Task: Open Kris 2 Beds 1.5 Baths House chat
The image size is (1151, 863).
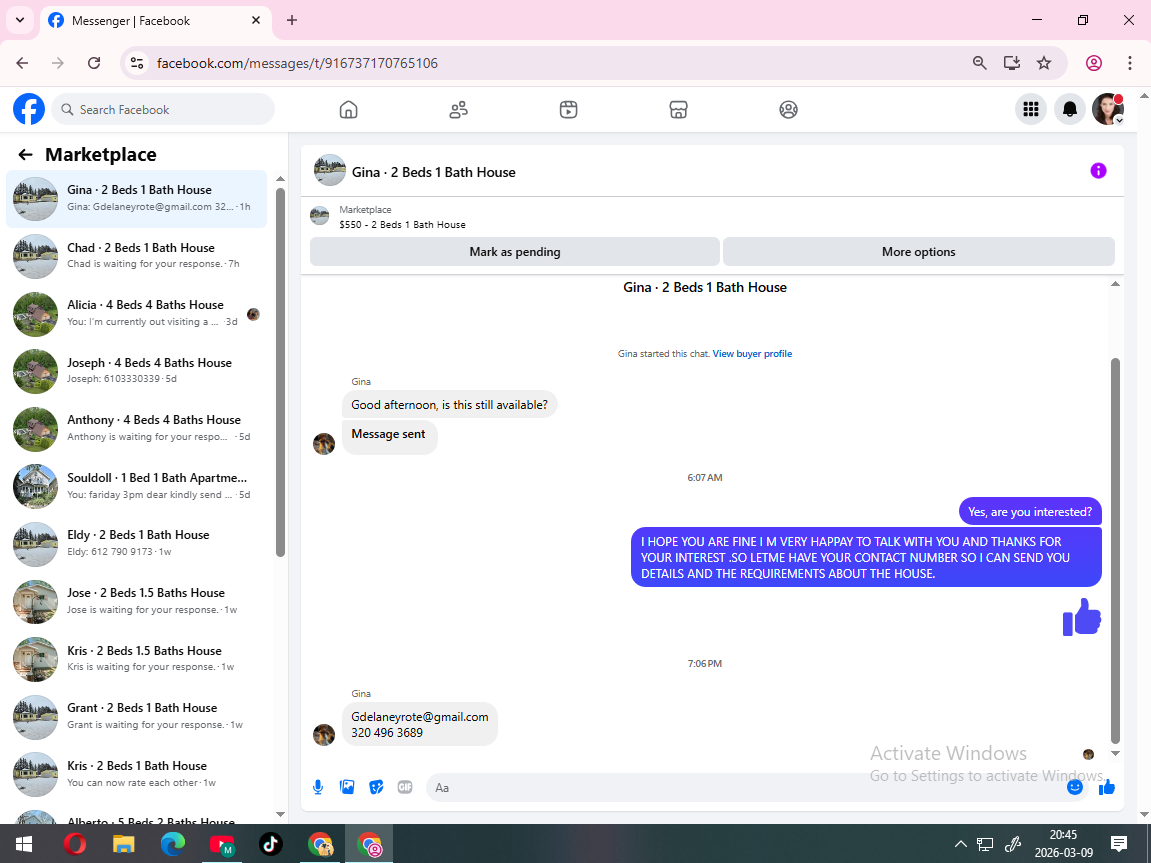Action: pyautogui.click(x=137, y=658)
